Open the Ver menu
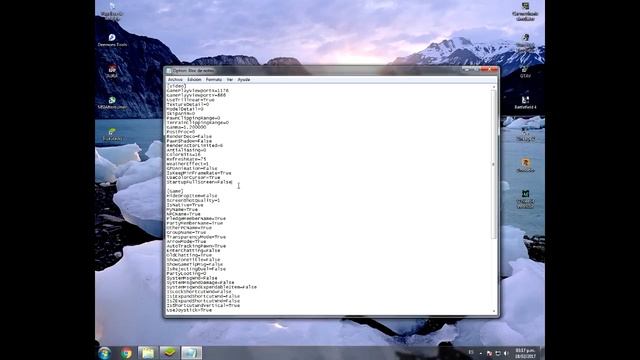640x360 pixels. pos(230,80)
